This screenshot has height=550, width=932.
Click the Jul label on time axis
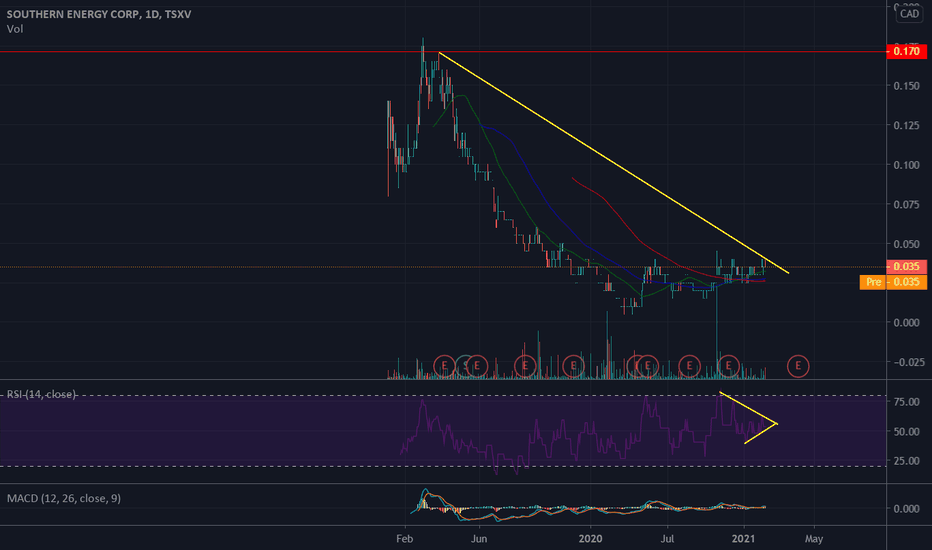pos(667,539)
